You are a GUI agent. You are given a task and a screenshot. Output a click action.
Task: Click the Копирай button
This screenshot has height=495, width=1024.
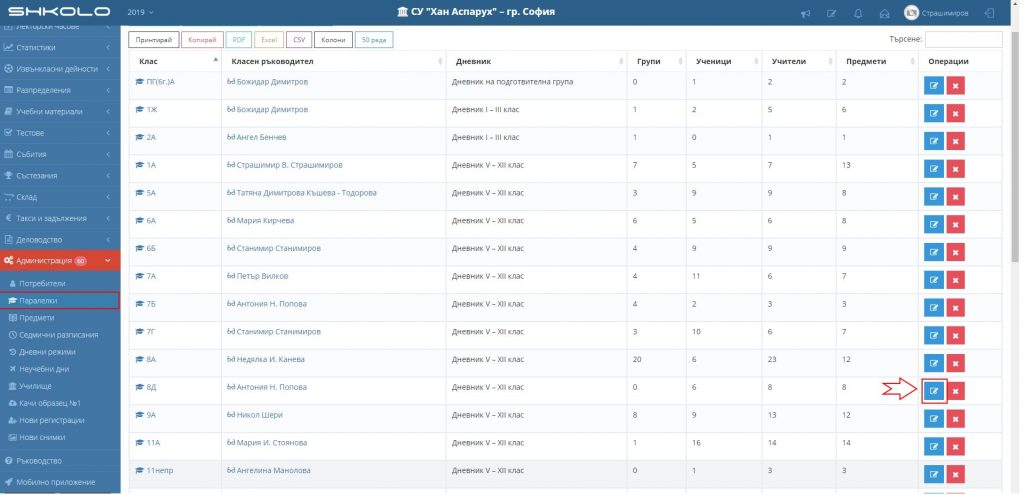(x=202, y=40)
